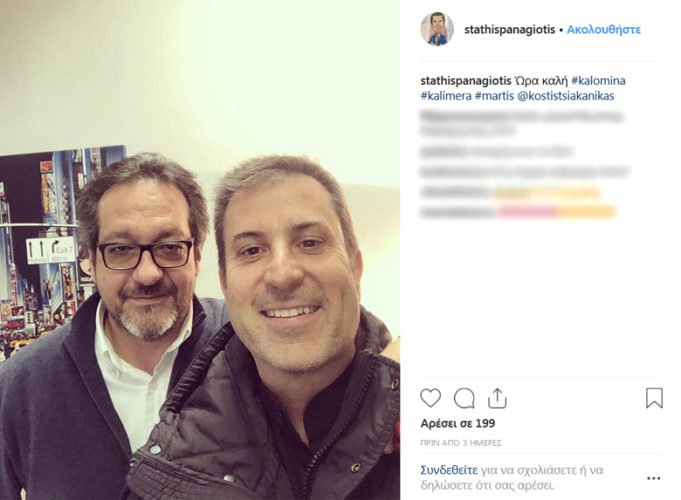Open stathispanagiotis username in the header

[509, 30]
